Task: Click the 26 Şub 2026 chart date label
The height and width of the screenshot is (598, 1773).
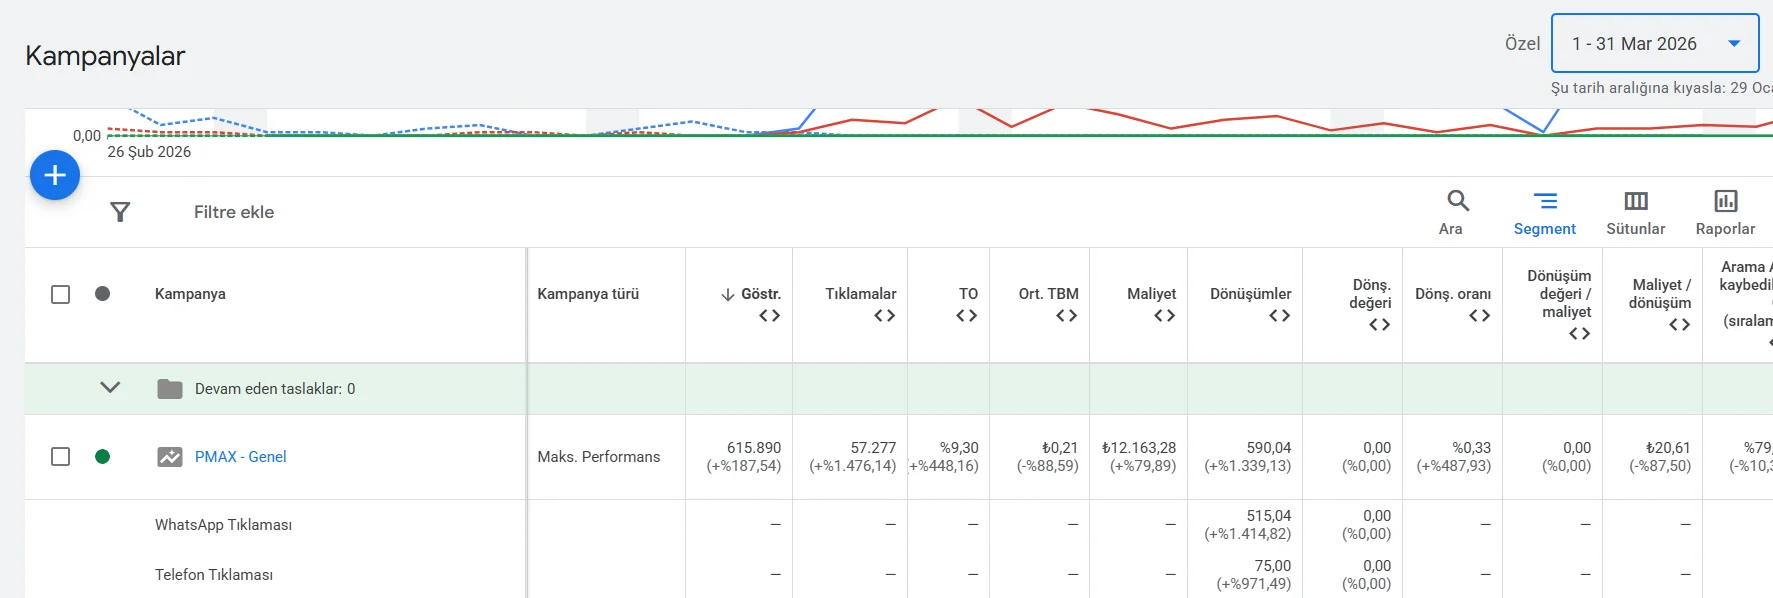Action: pos(149,152)
